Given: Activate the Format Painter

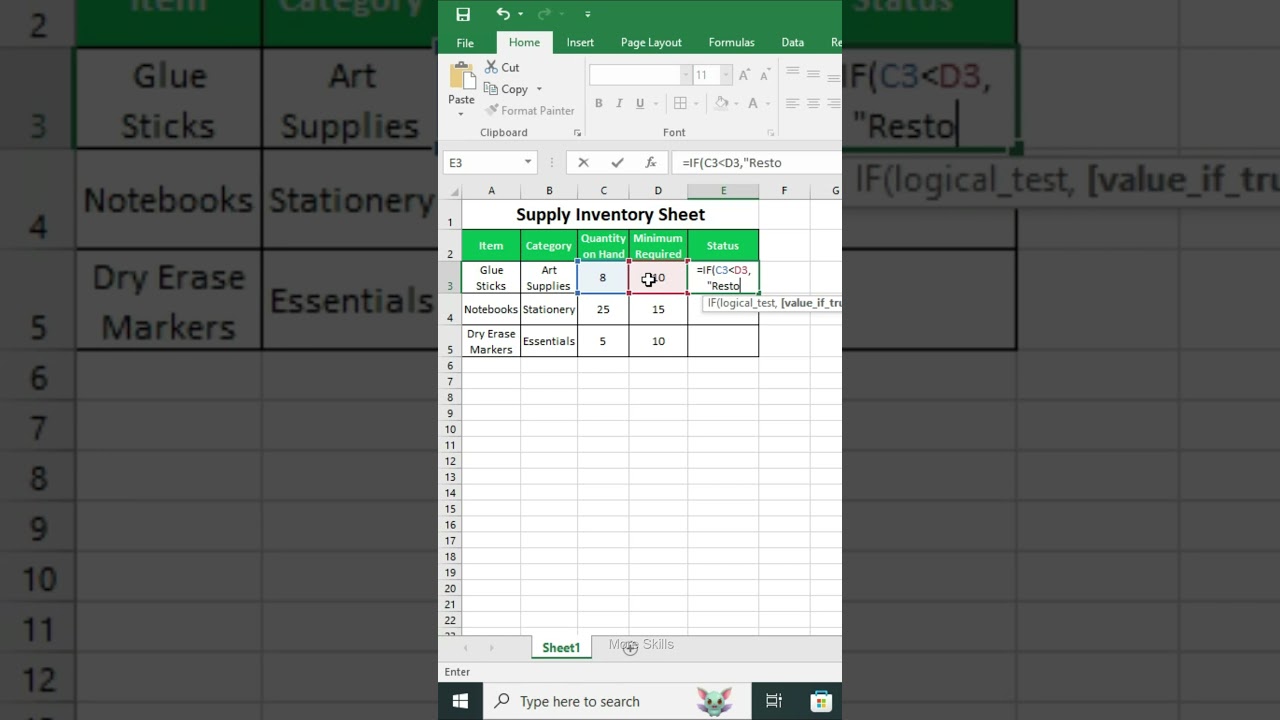Looking at the screenshot, I should coord(530,111).
